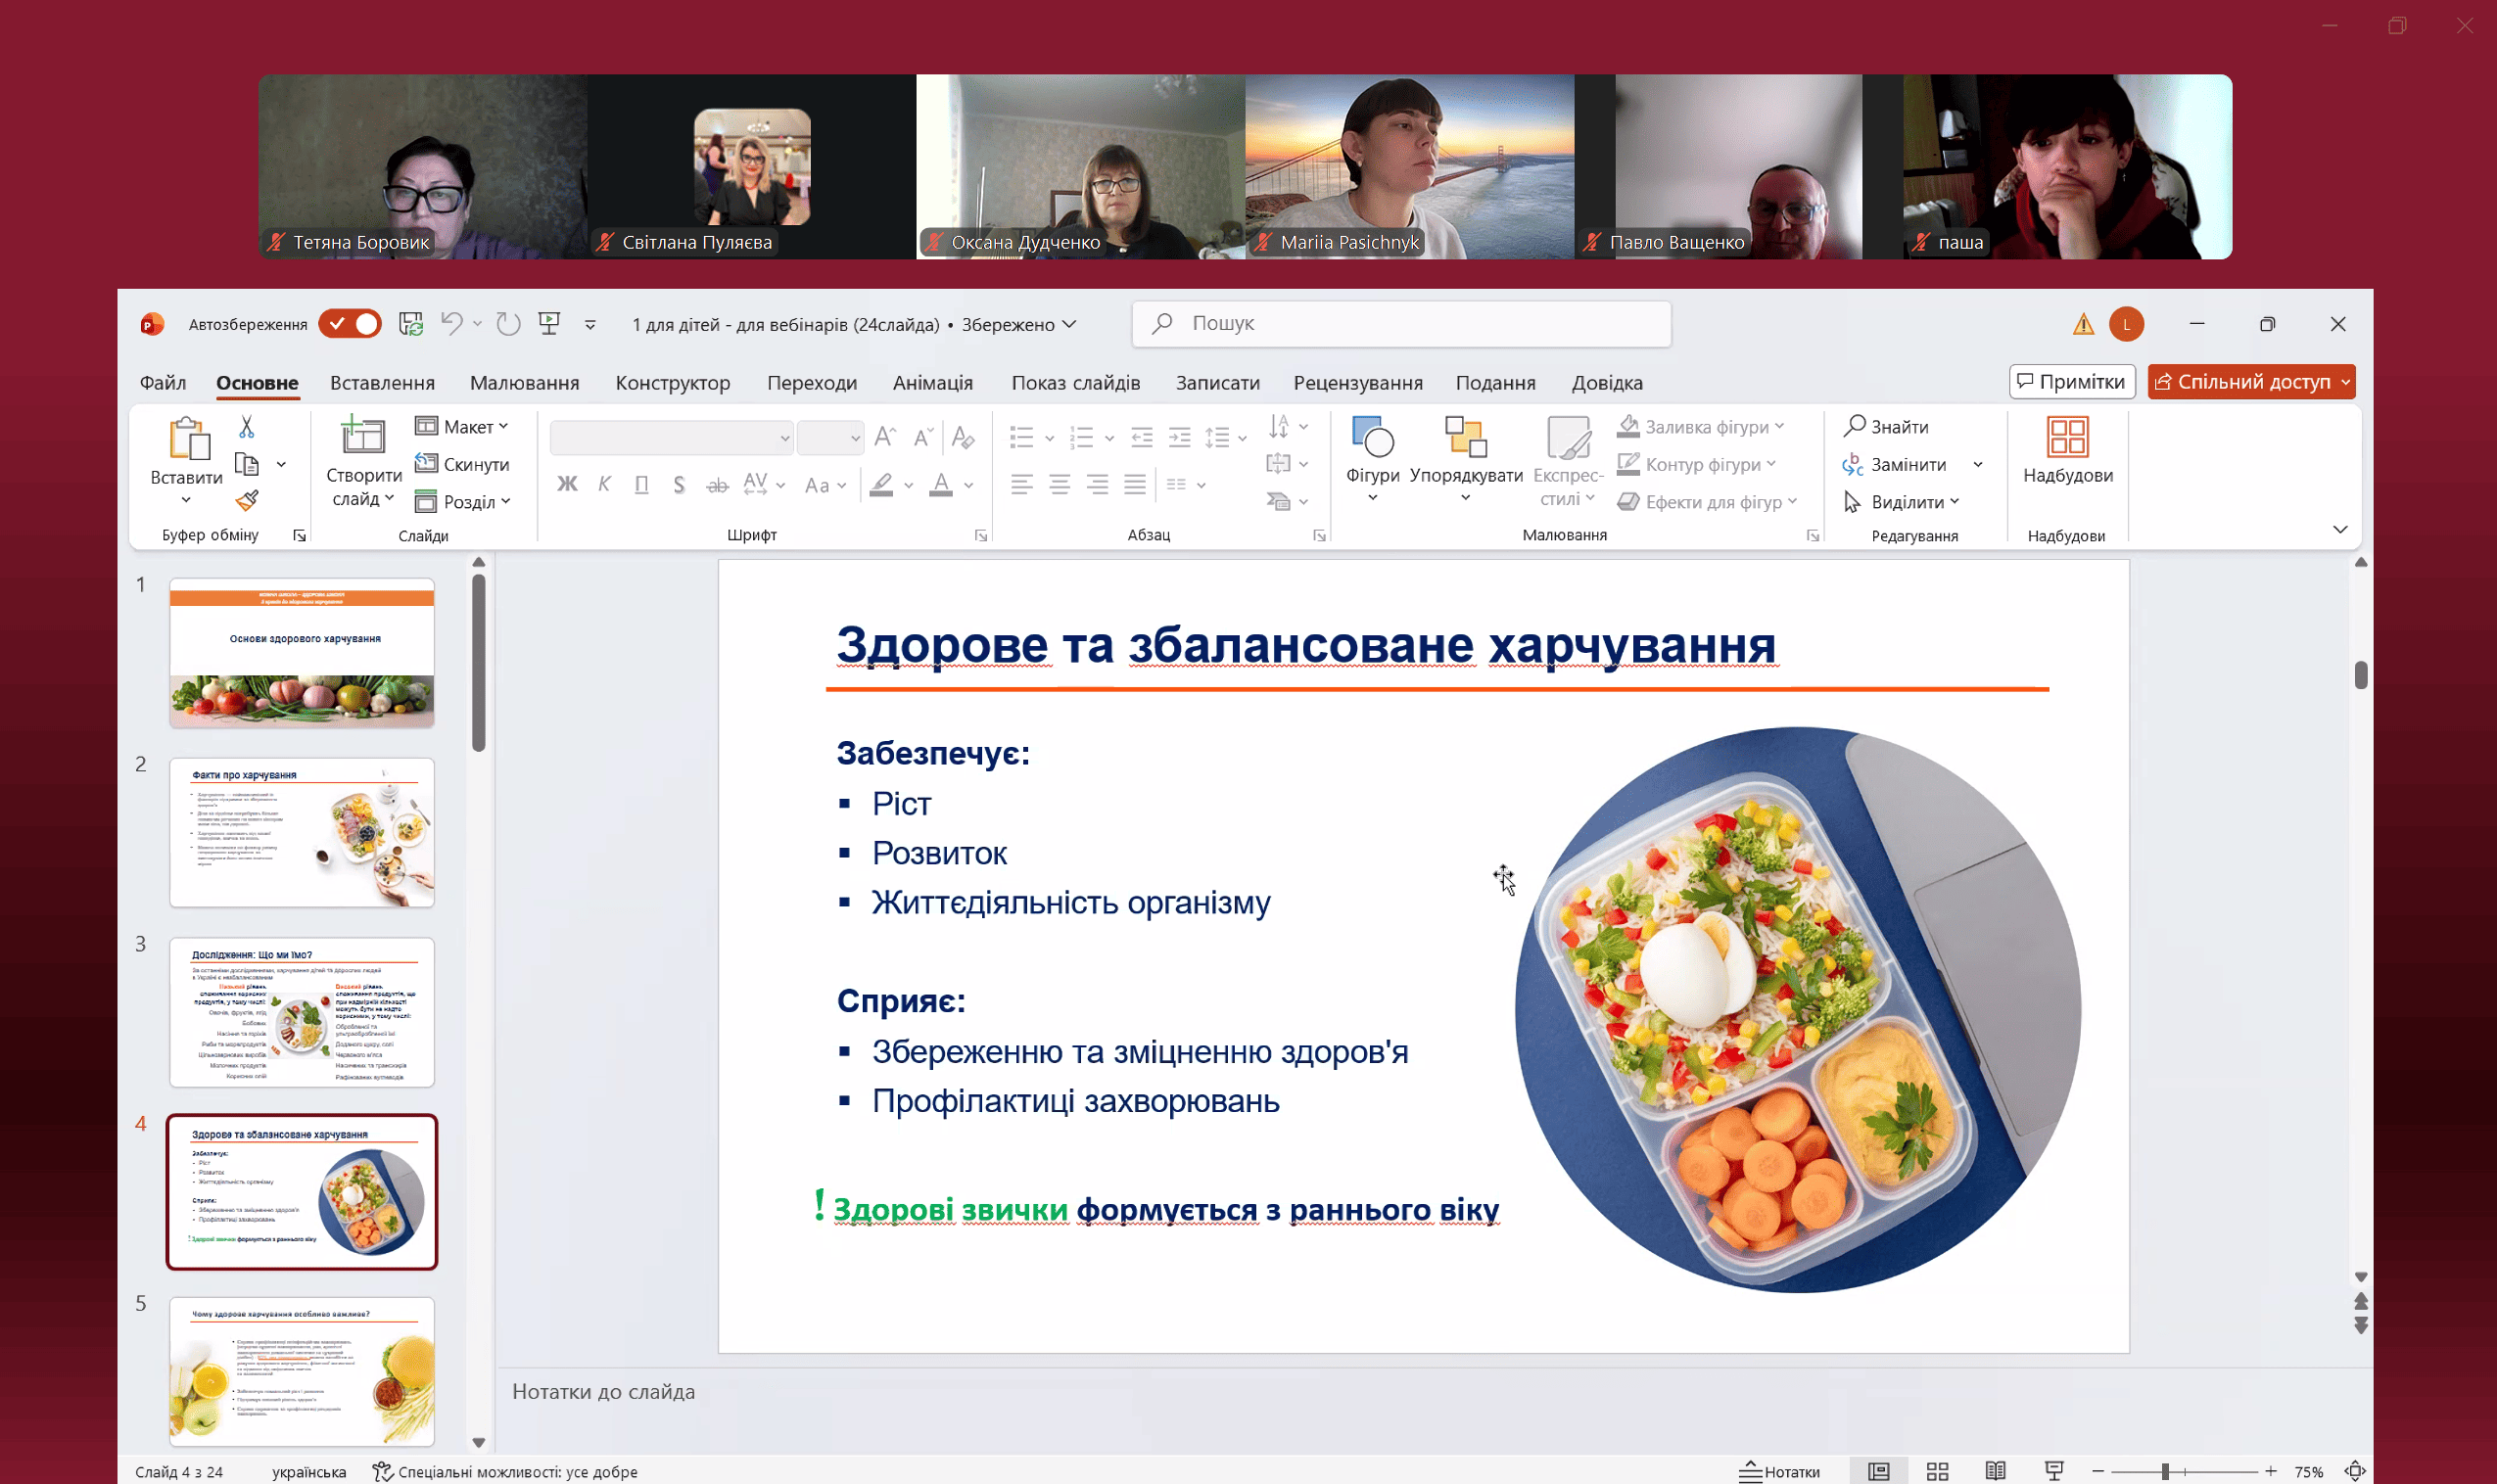The height and width of the screenshot is (1484, 2497).
Task: Toggle Underline (П) formatting
Action: [x=642, y=485]
